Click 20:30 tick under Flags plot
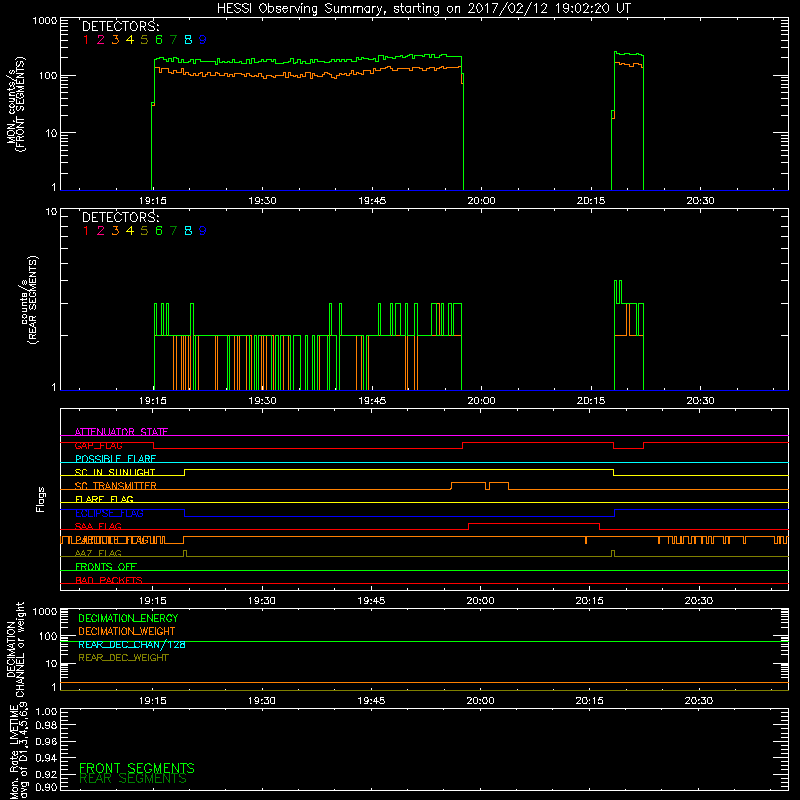This screenshot has width=800, height=800. pos(698,601)
